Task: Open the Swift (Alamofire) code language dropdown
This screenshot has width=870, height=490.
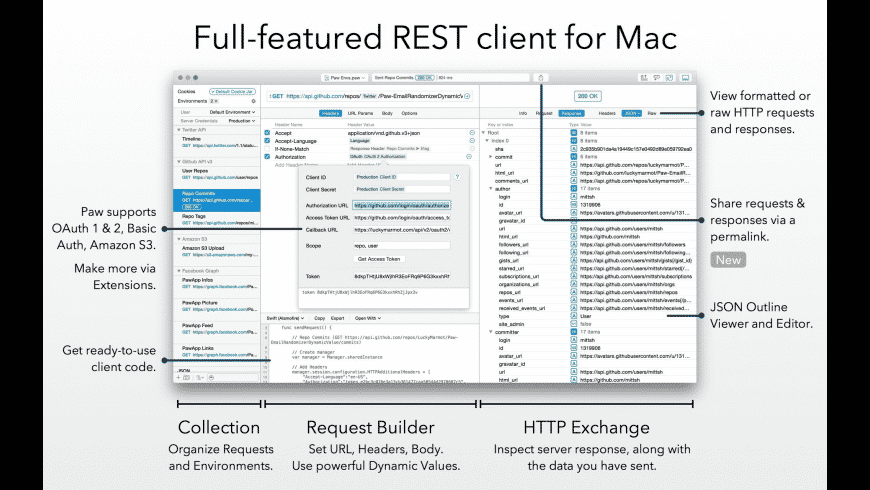Action: coord(285,319)
